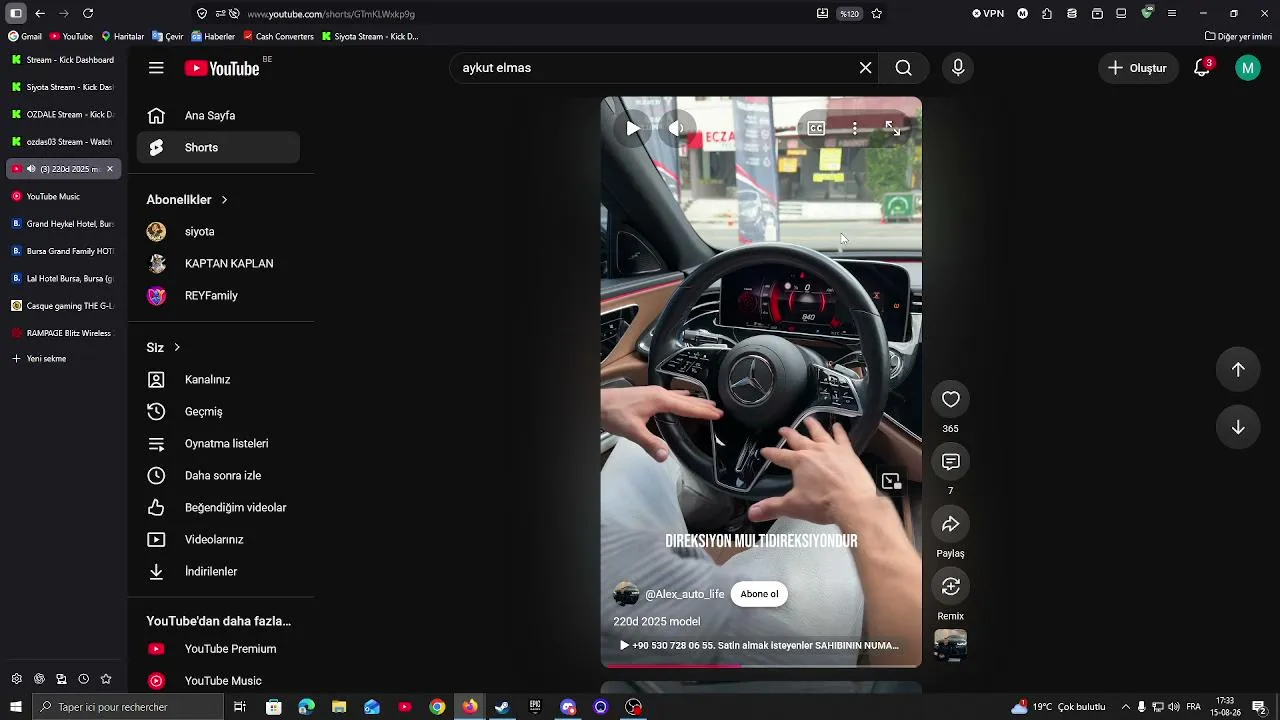Open Daha sonra izle list

pyautogui.click(x=218, y=476)
